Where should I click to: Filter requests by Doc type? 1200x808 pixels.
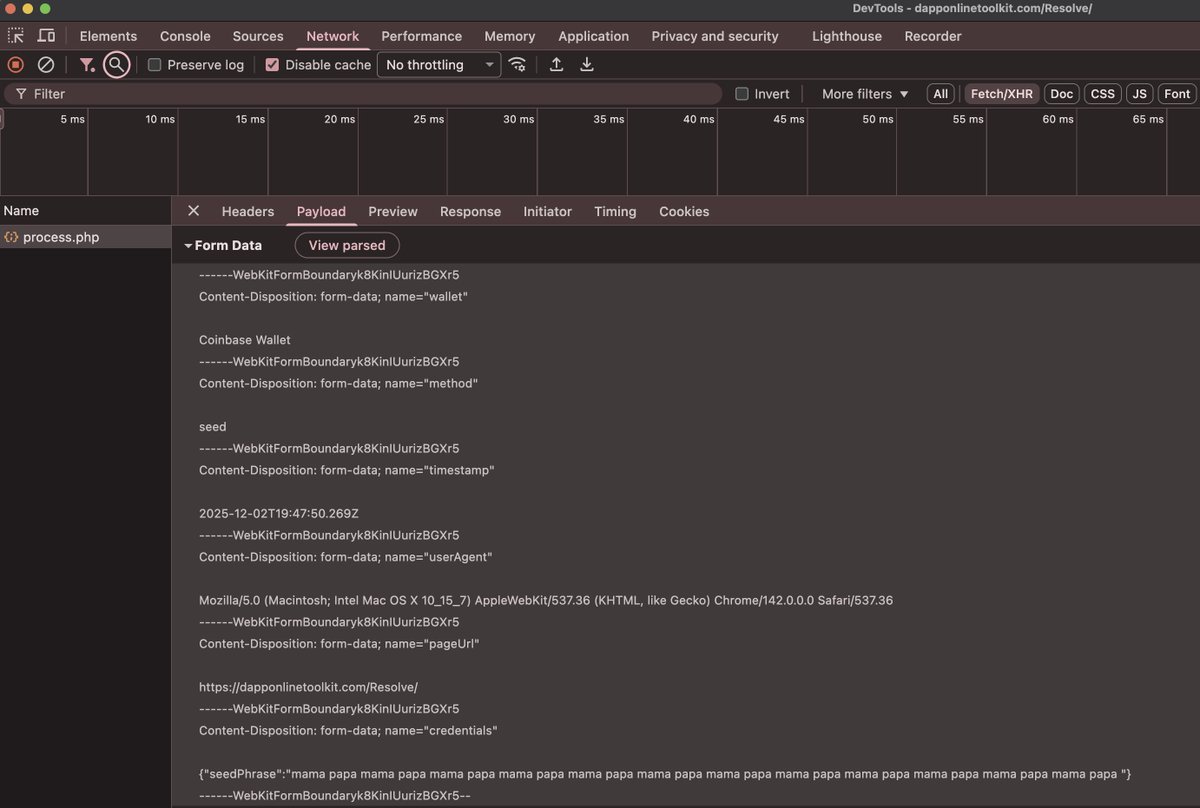[x=1062, y=94]
